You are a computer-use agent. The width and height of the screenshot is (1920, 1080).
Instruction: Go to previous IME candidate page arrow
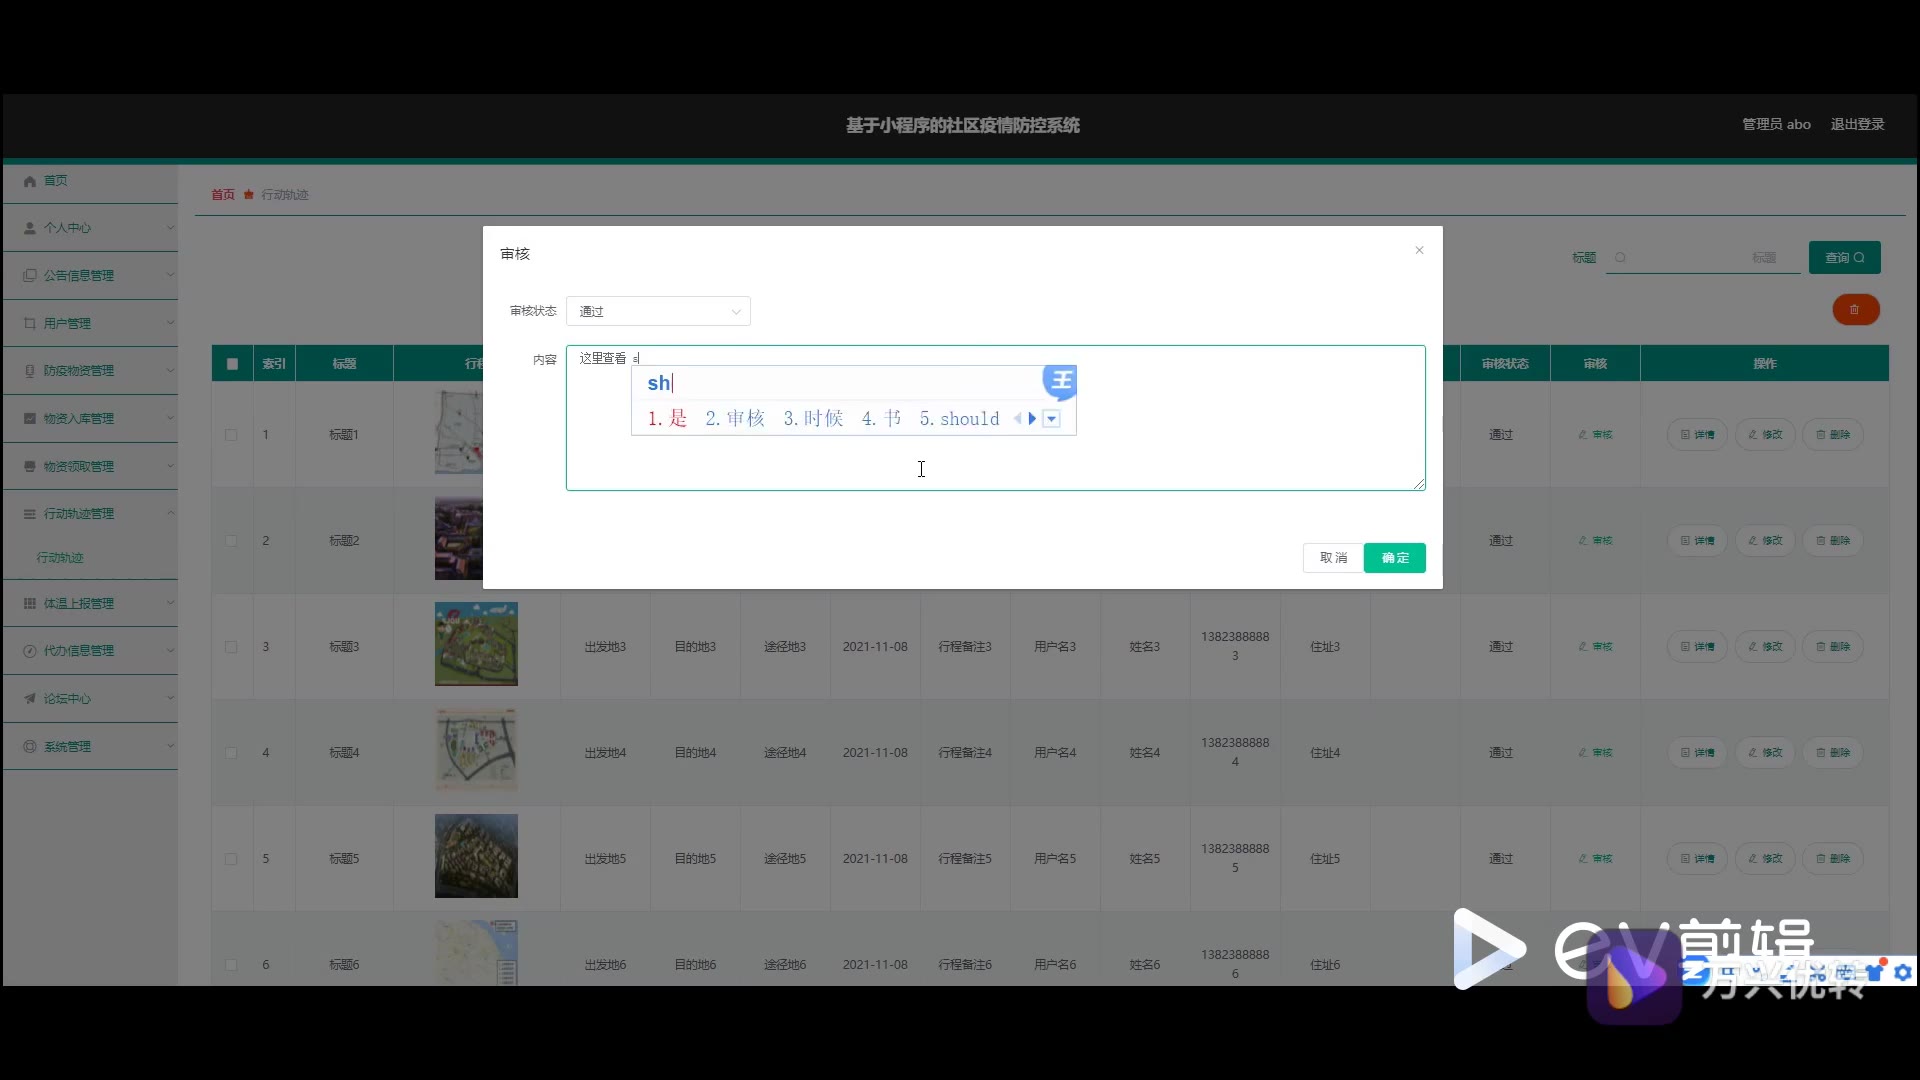click(x=1018, y=419)
